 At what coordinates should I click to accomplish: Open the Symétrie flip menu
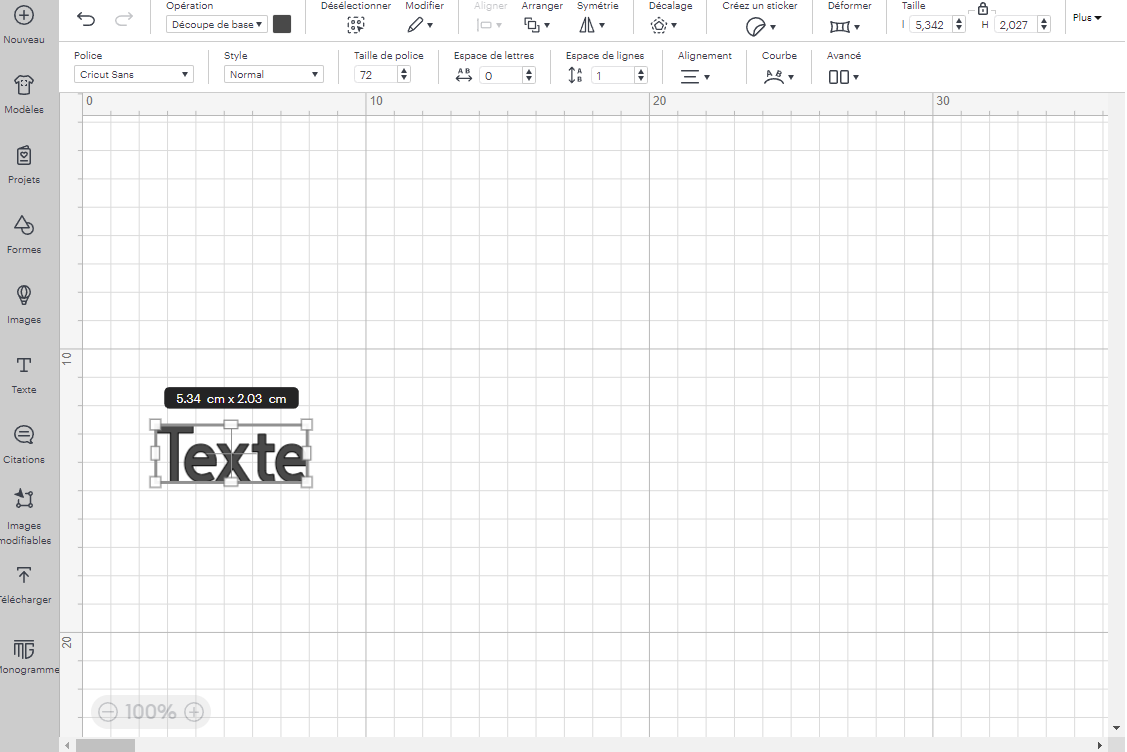click(592, 25)
